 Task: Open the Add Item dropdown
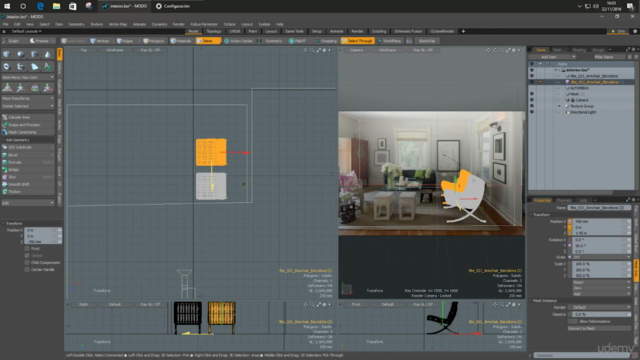[552, 57]
